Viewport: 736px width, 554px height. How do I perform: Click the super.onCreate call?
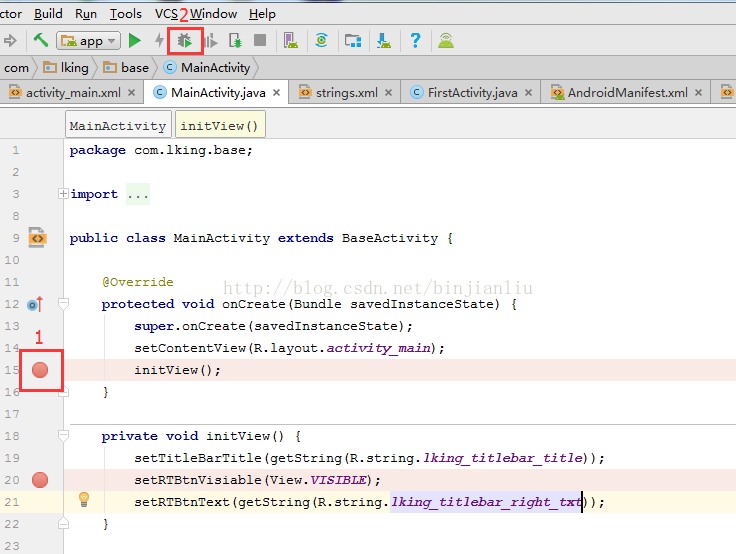click(x=273, y=326)
